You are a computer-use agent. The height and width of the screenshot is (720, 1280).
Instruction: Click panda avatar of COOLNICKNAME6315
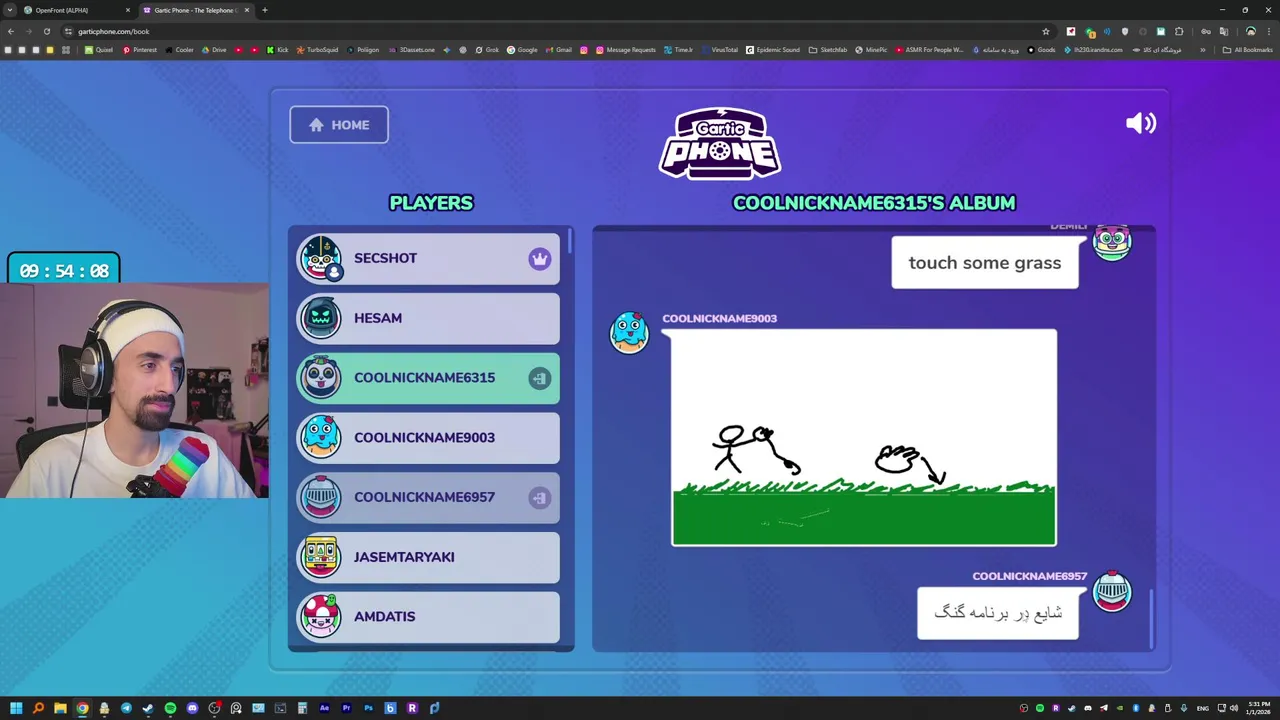pyautogui.click(x=321, y=378)
